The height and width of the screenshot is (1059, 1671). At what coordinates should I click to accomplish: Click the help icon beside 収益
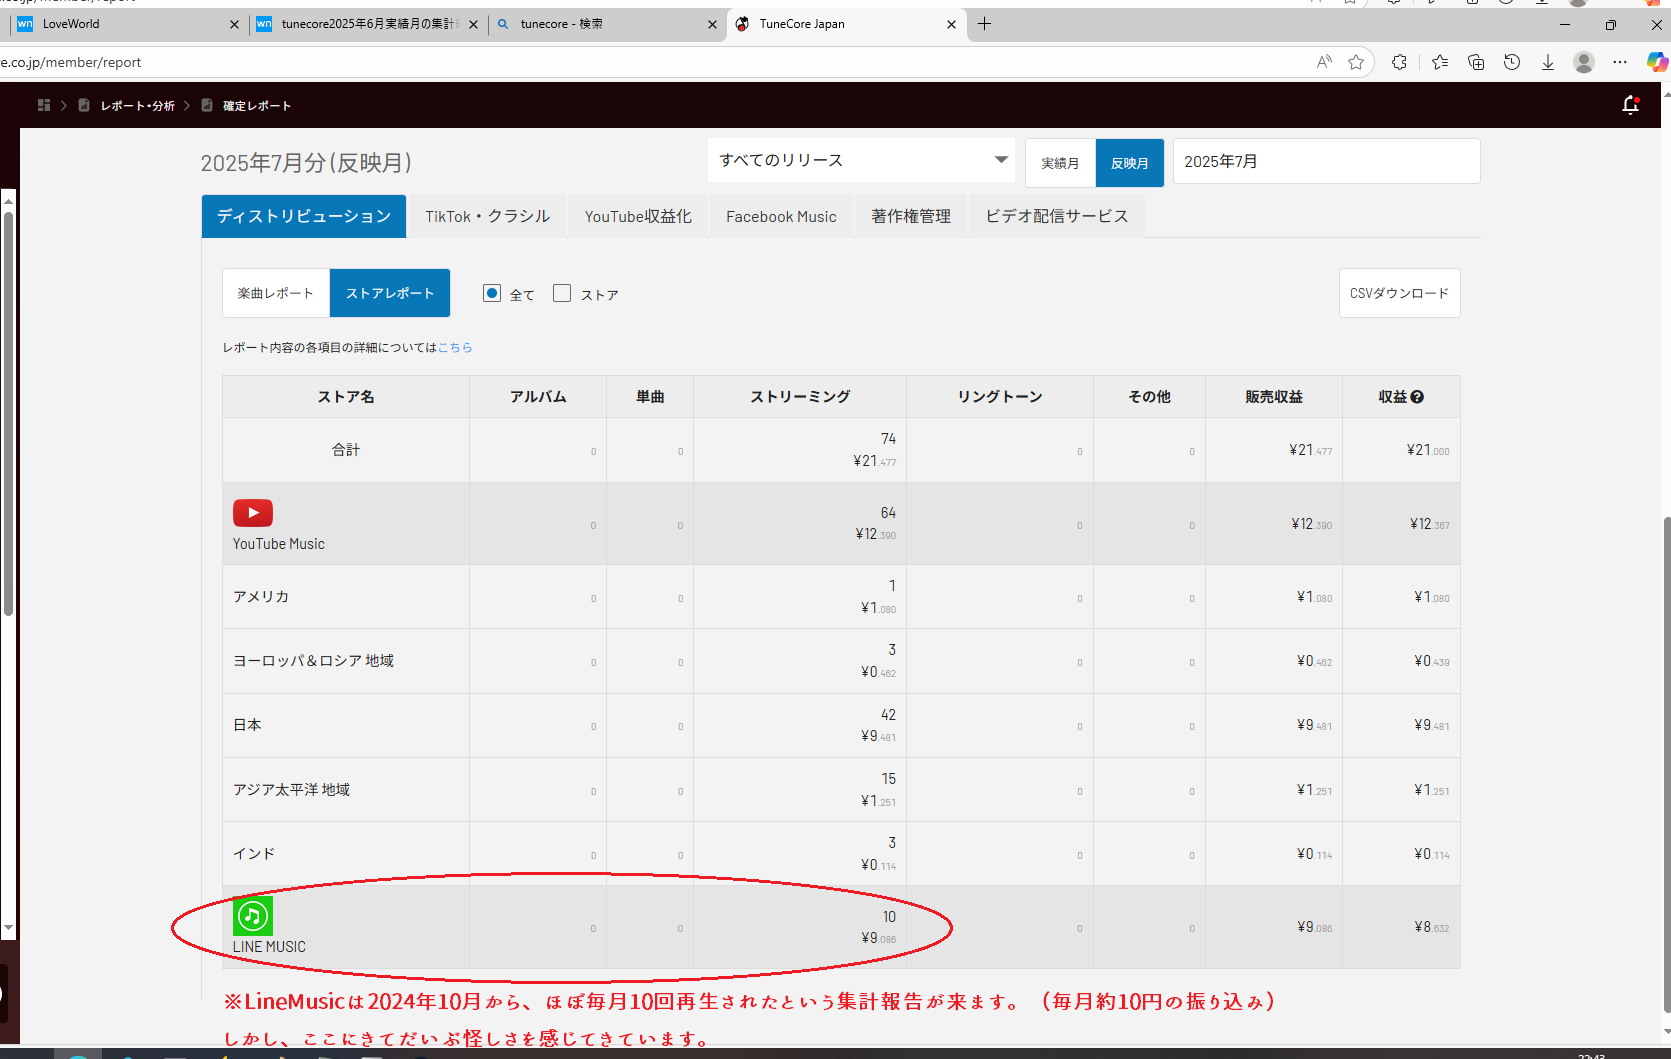click(1417, 397)
